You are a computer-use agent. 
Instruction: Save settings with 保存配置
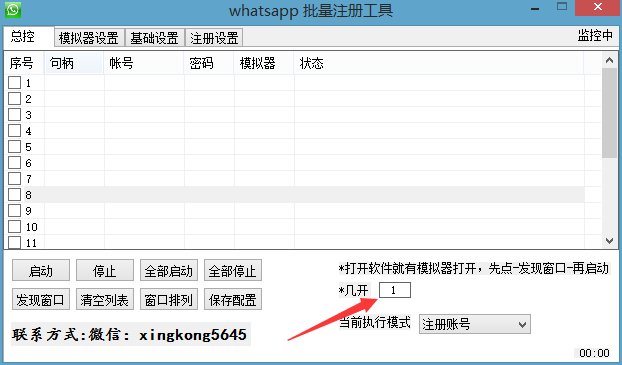(x=233, y=299)
